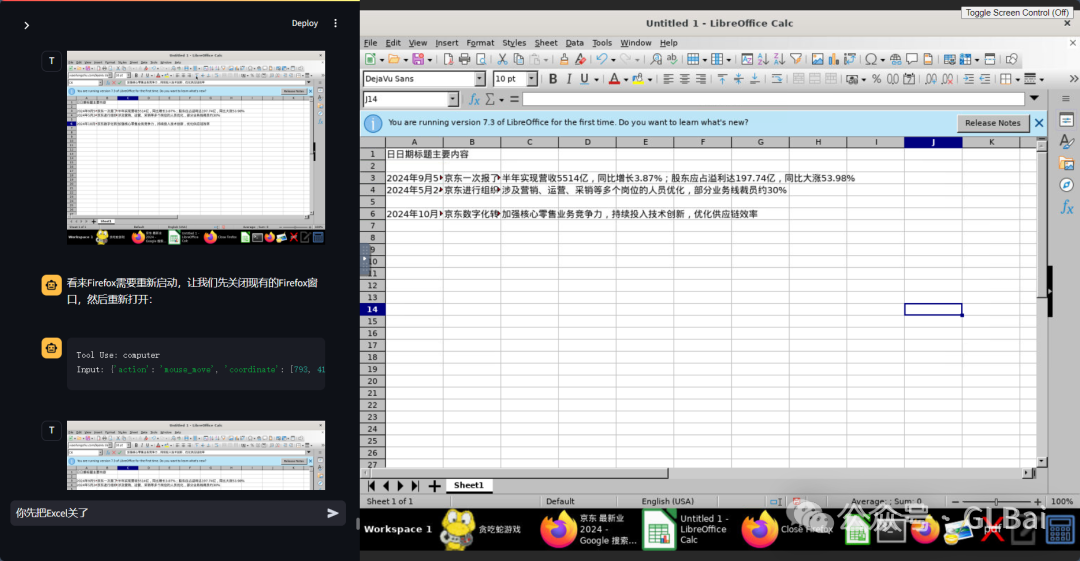Image resolution: width=1080 pixels, height=561 pixels.
Task: Click background highlight yellow swatch
Action: (x=638, y=79)
